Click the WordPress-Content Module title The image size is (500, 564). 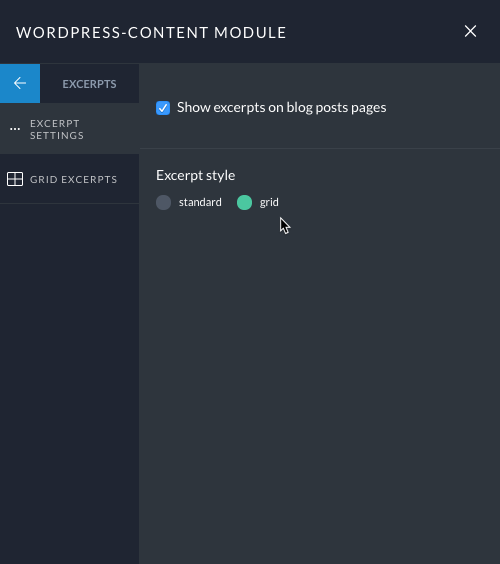click(151, 33)
